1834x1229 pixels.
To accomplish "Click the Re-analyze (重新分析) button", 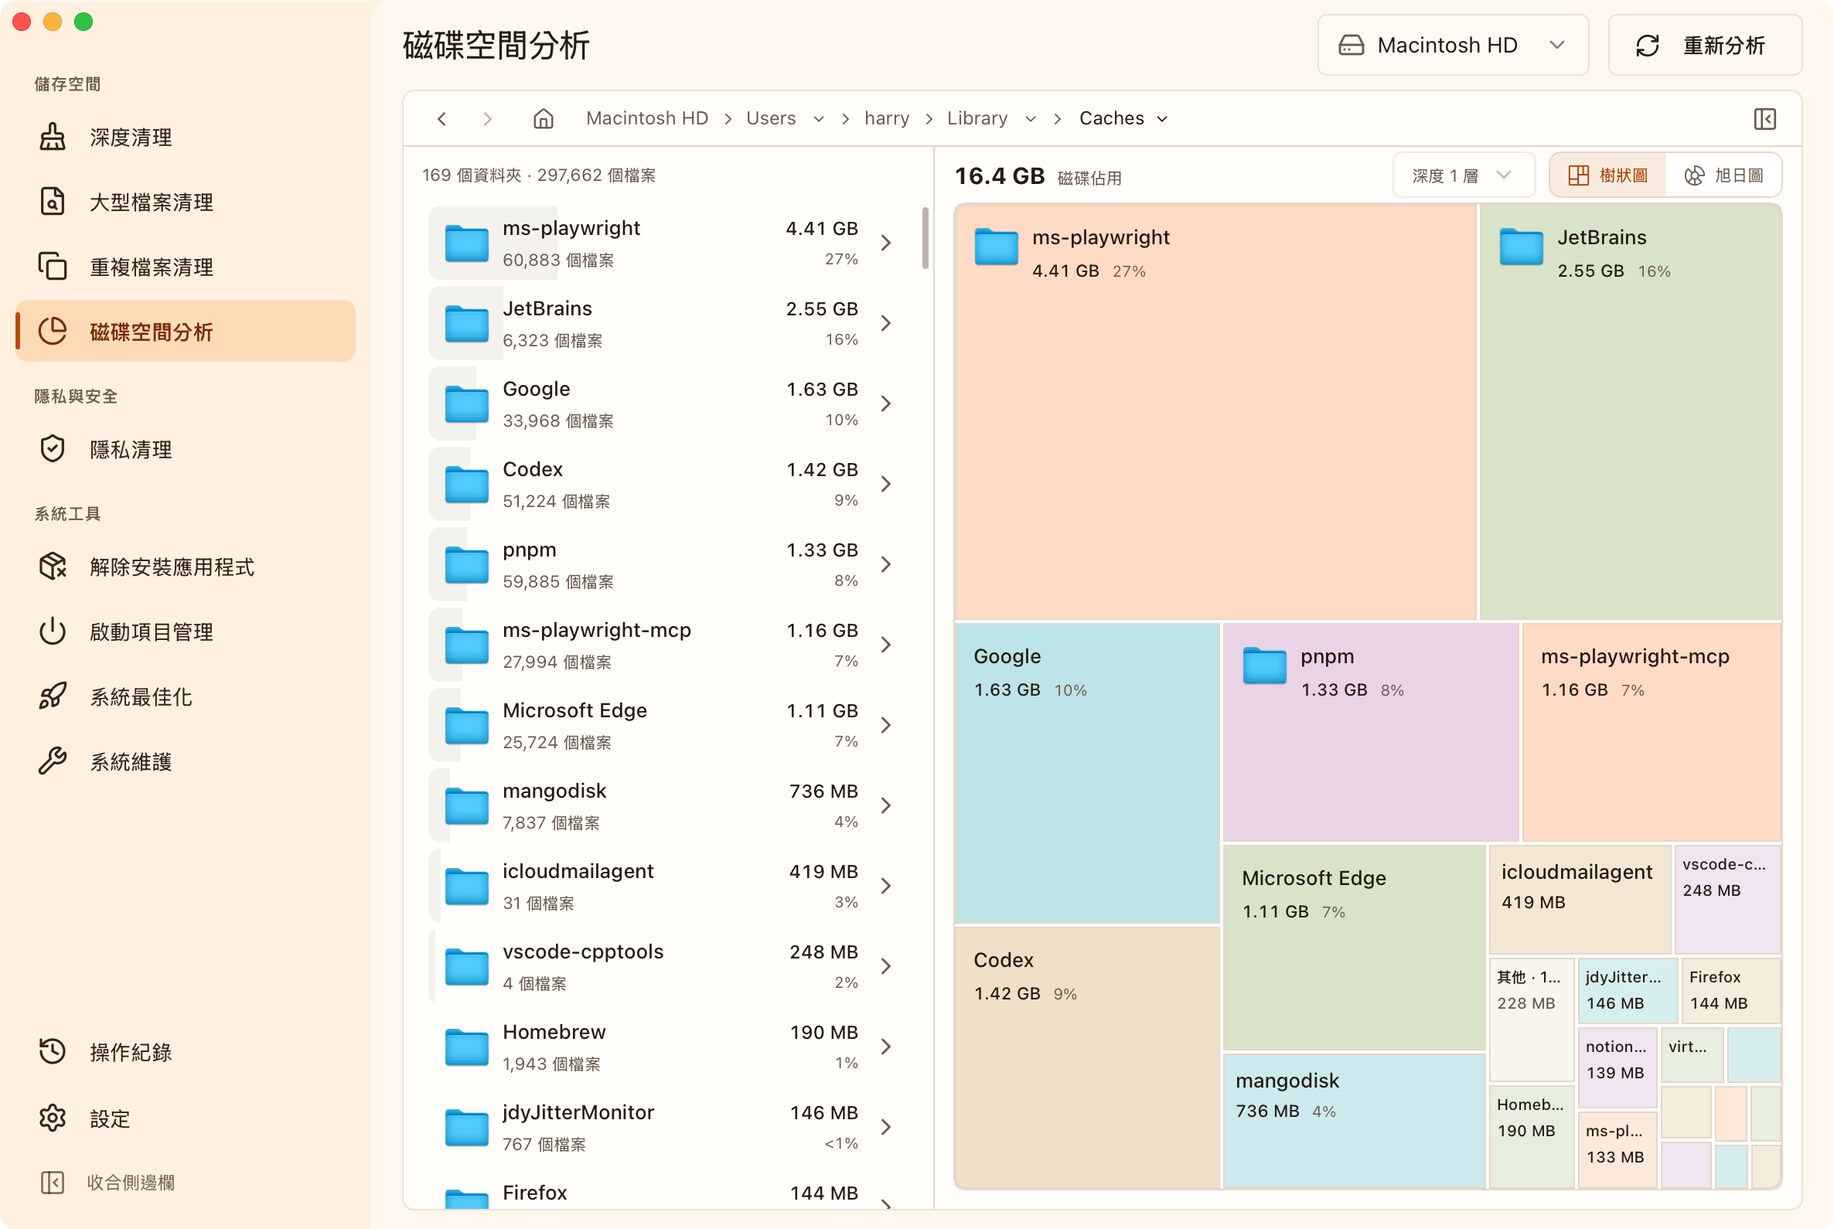I will point(1705,45).
